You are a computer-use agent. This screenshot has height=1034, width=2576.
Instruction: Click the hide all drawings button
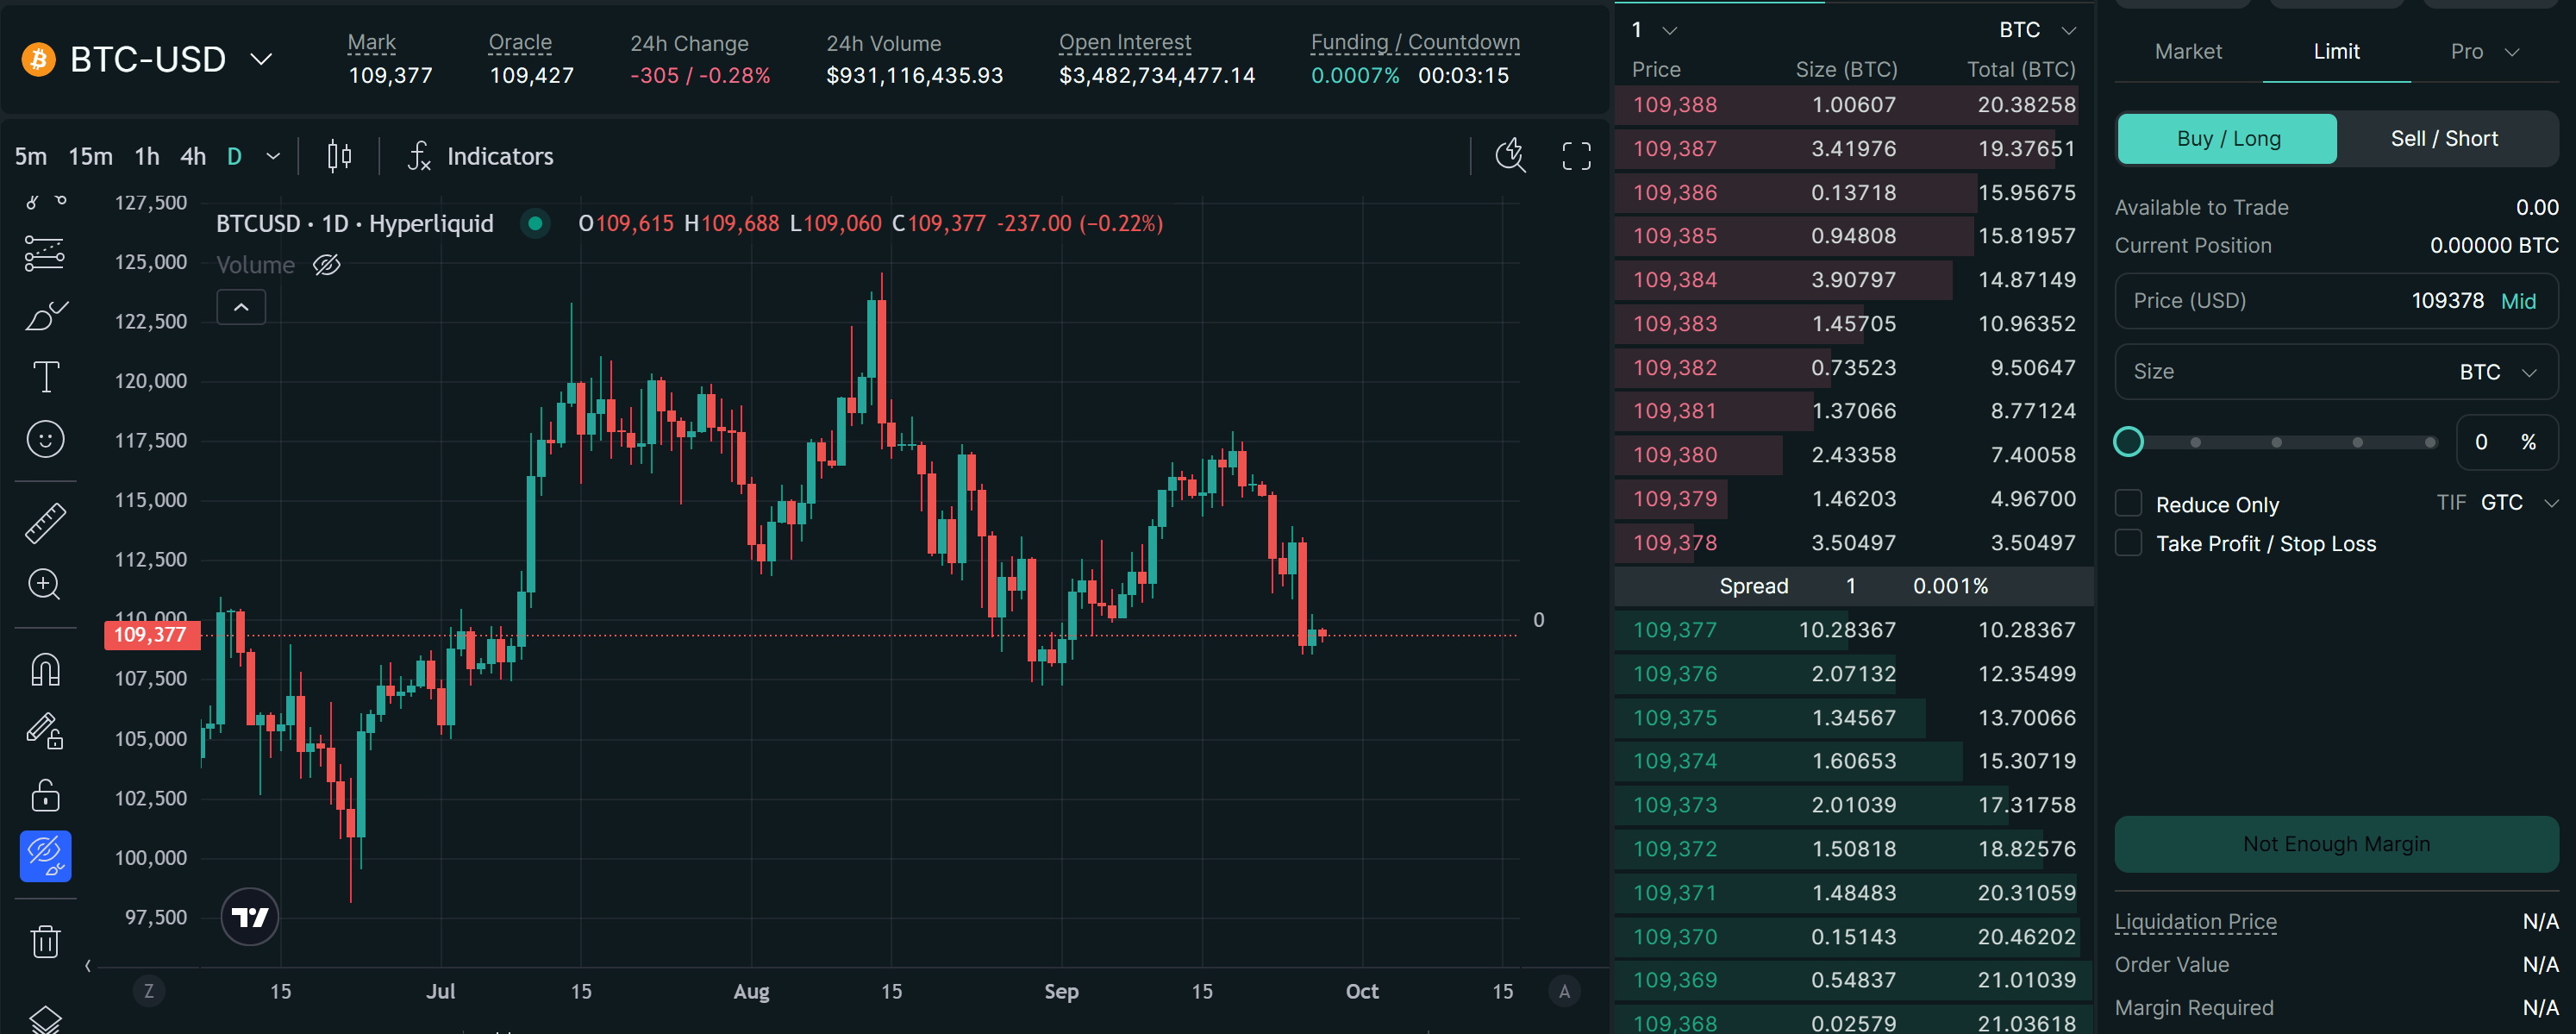tap(45, 855)
